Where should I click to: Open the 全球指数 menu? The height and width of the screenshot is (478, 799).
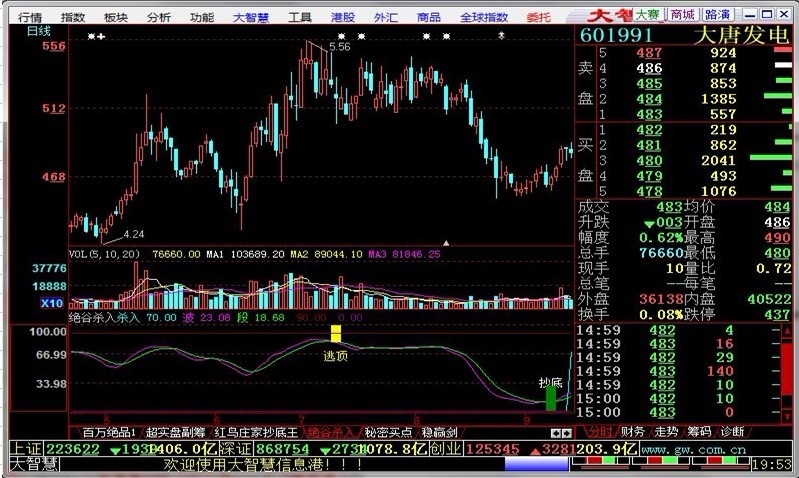[484, 17]
